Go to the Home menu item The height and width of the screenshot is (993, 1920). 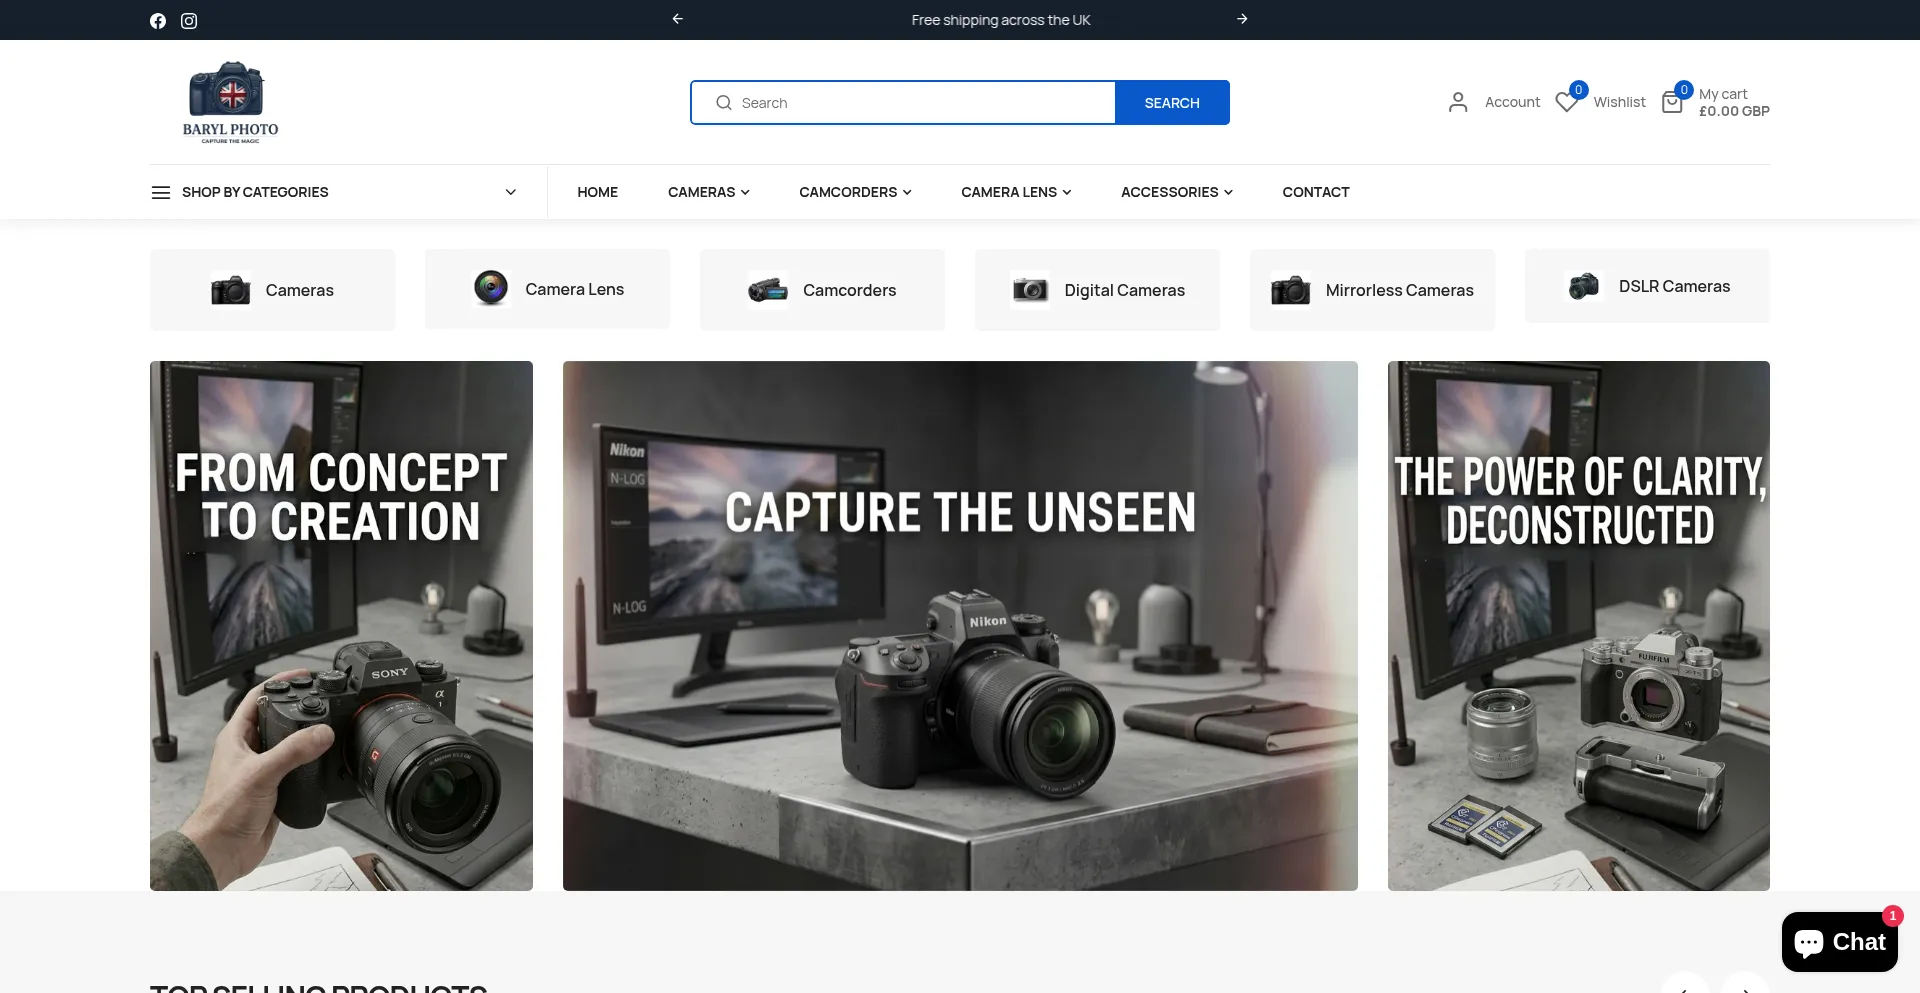pos(597,192)
